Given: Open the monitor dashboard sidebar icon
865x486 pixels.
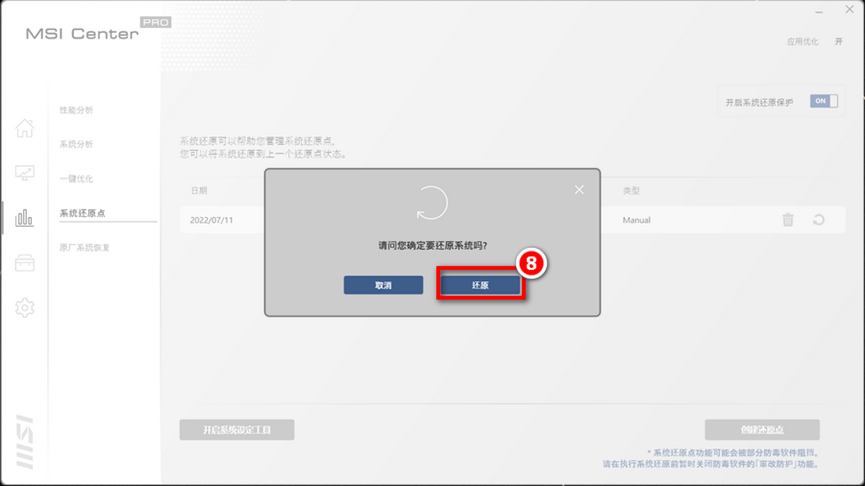Looking at the screenshot, I should coord(25,173).
